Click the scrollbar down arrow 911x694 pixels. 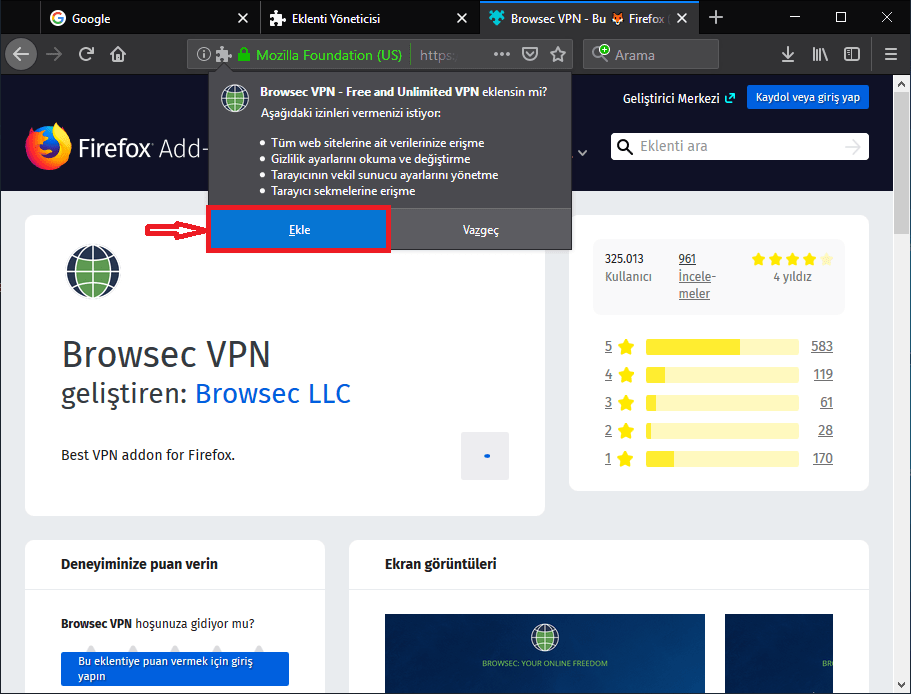point(901,685)
